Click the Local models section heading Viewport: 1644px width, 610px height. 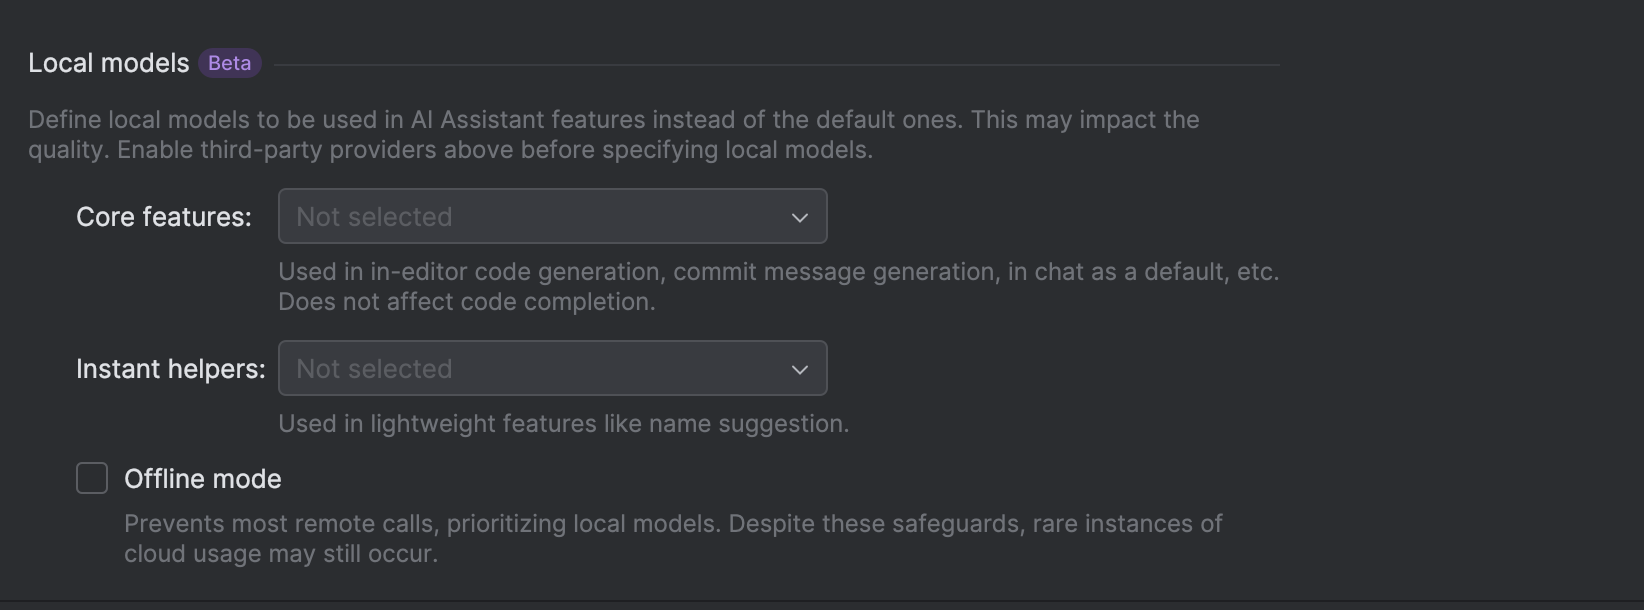coord(108,63)
